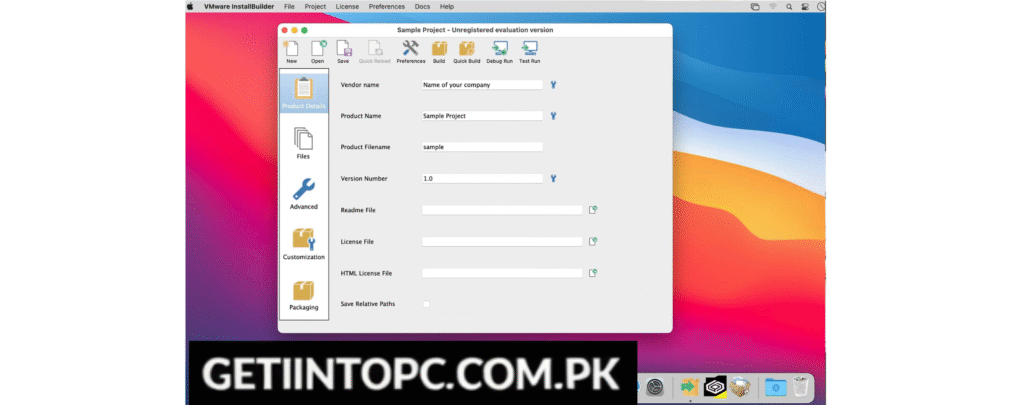Toggle the Save Relative Paths checkbox
Image resolution: width=1024 pixels, height=405 pixels.
pyautogui.click(x=426, y=304)
